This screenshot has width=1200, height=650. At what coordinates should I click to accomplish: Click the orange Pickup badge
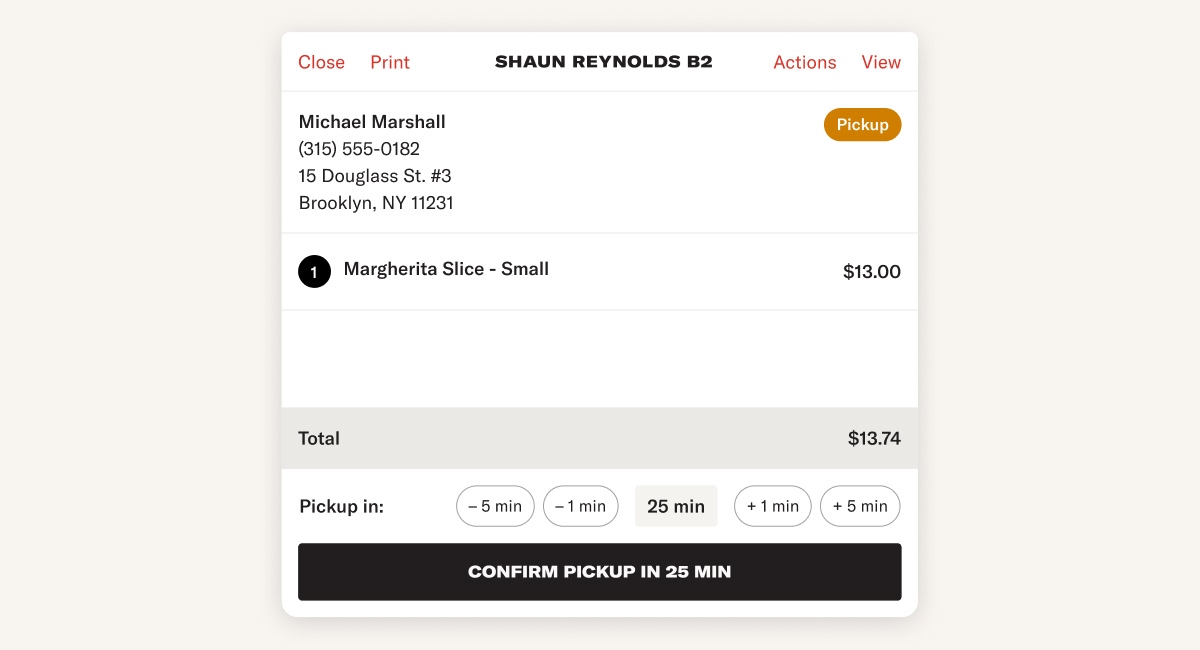[x=862, y=125]
